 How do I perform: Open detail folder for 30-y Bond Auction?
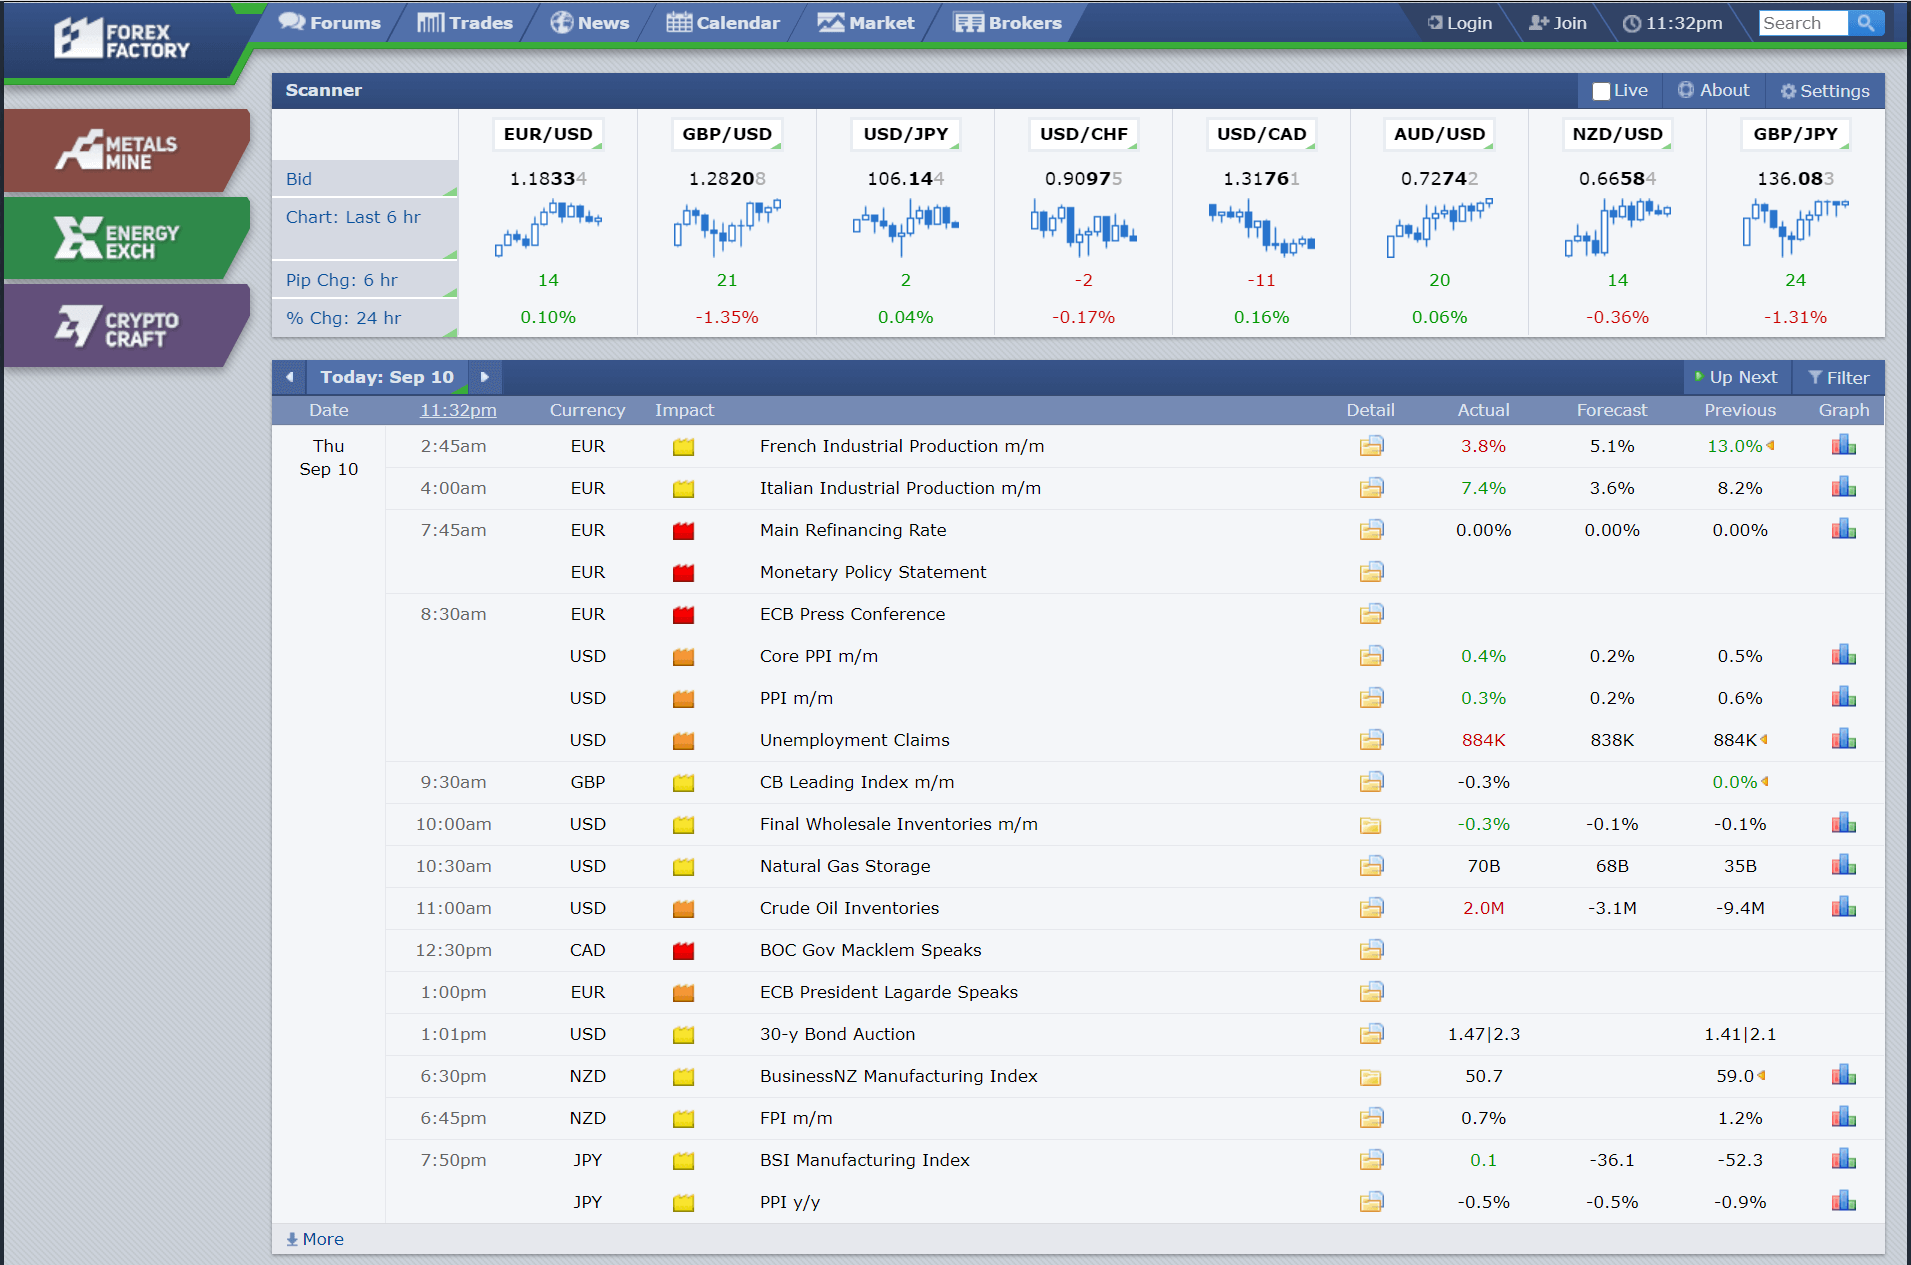click(x=1371, y=1034)
